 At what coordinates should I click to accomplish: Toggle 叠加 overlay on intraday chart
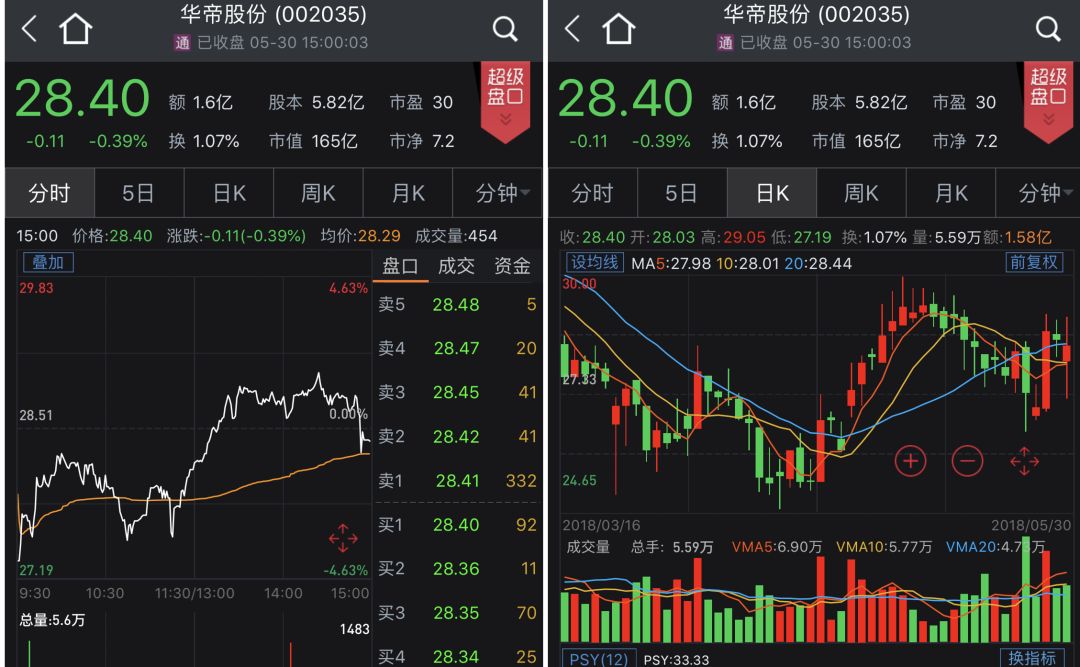click(48, 263)
